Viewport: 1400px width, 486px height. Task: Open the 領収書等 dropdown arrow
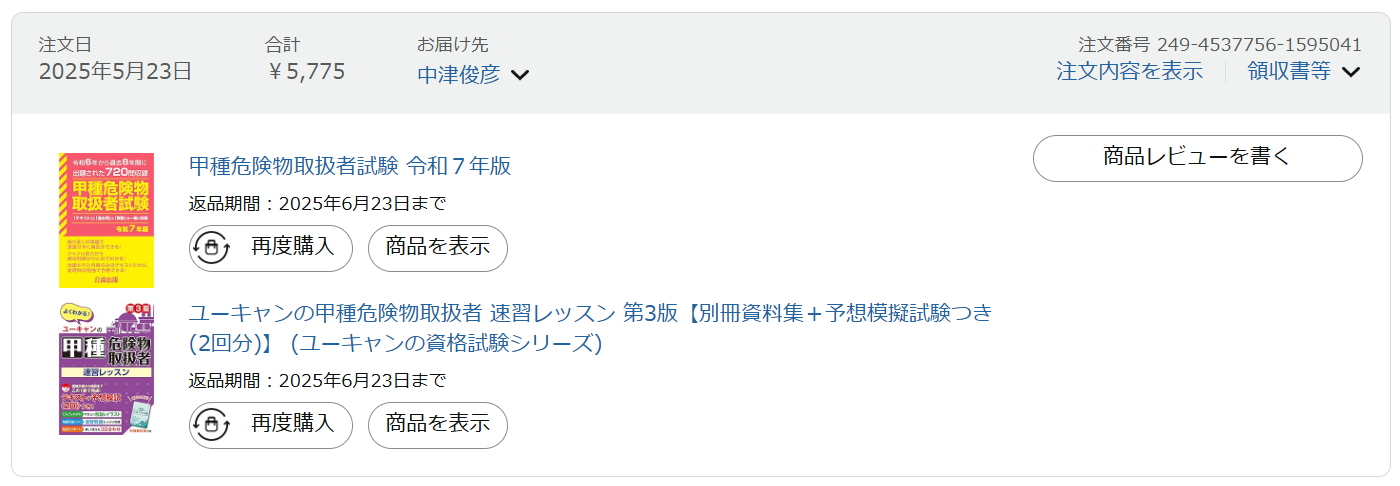coord(1351,72)
